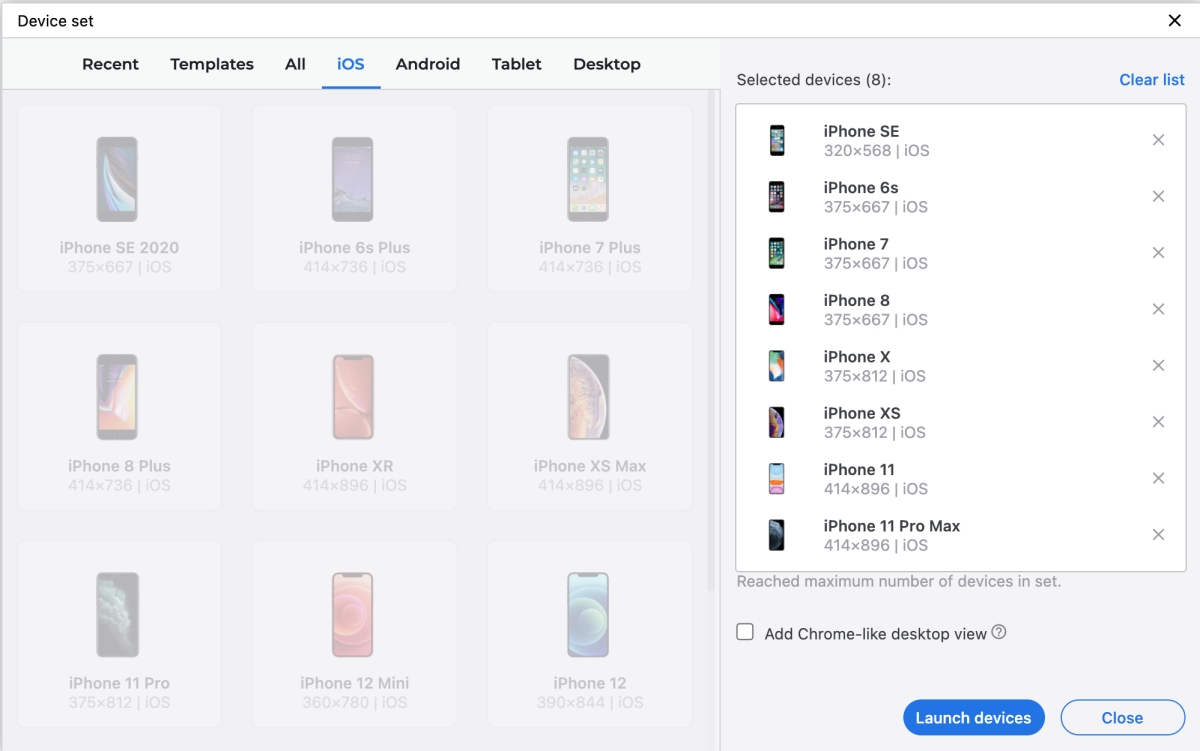The width and height of the screenshot is (1200, 751).
Task: Remove iPhone XS from selected list
Action: (1158, 422)
